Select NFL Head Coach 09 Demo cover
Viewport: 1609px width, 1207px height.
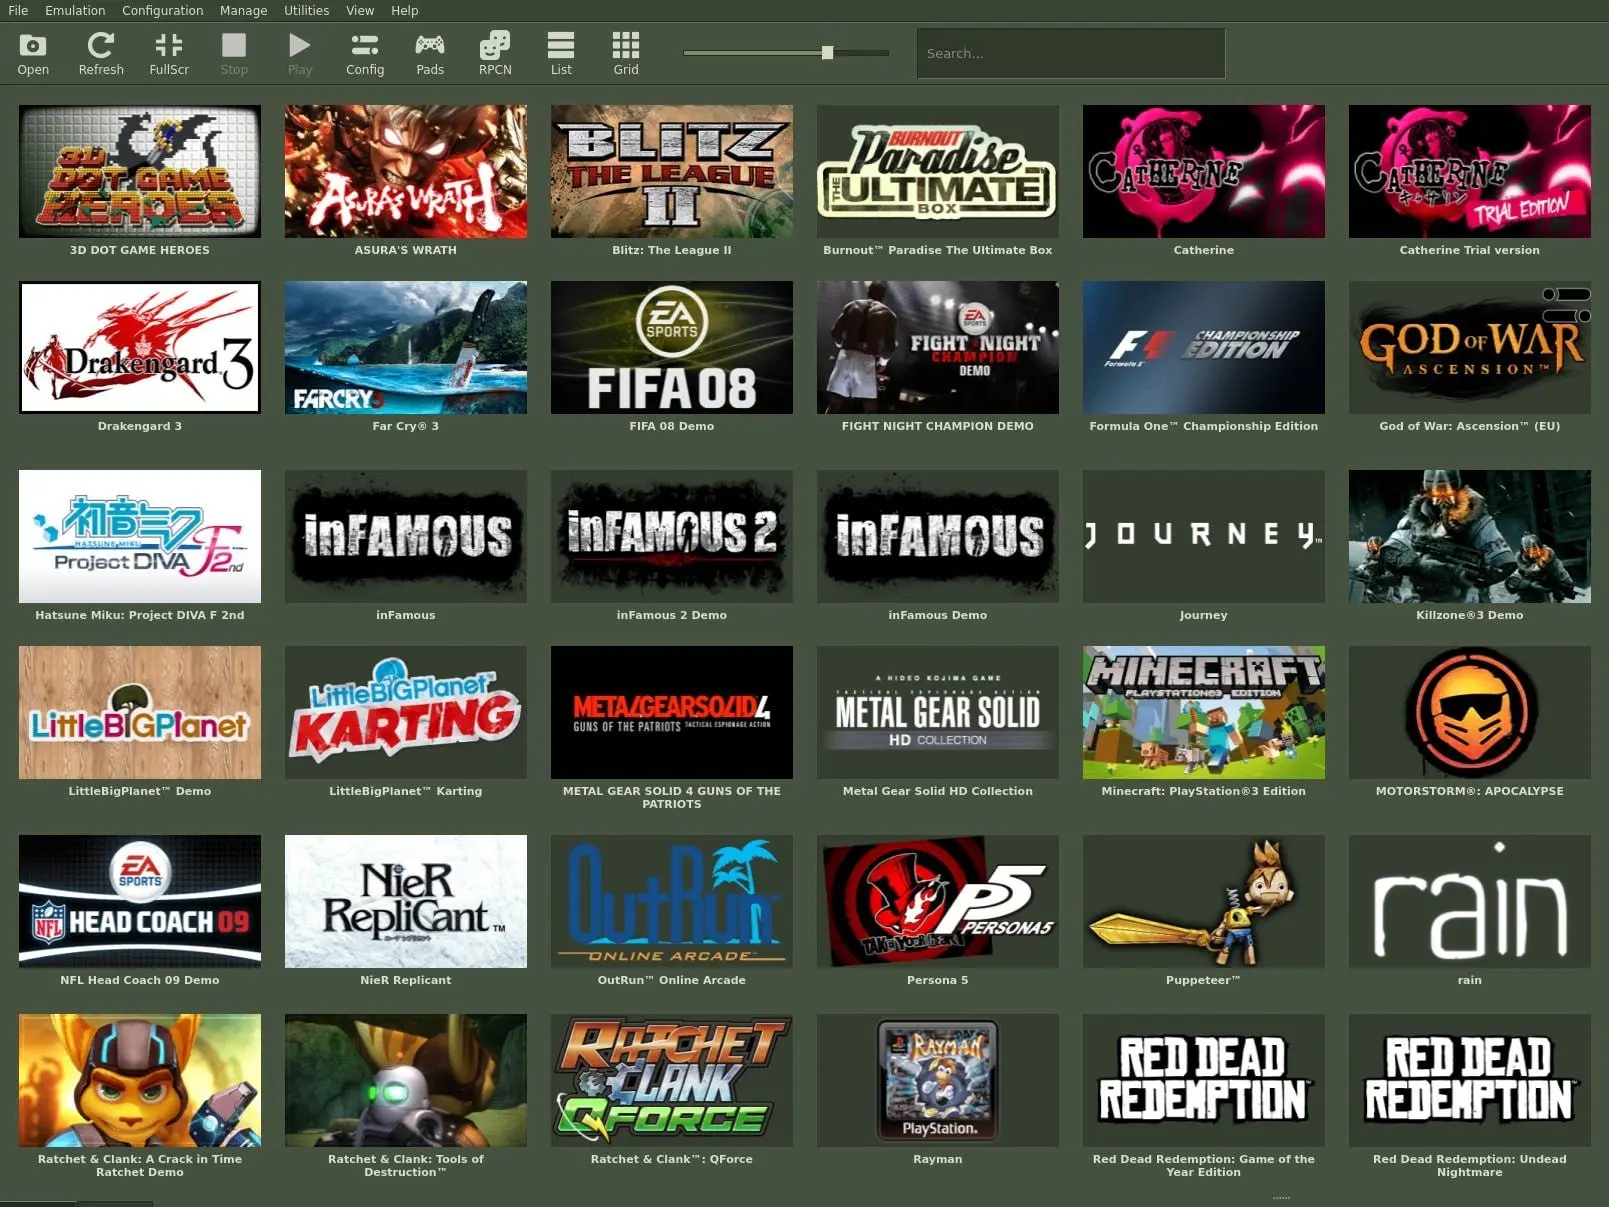pyautogui.click(x=140, y=901)
